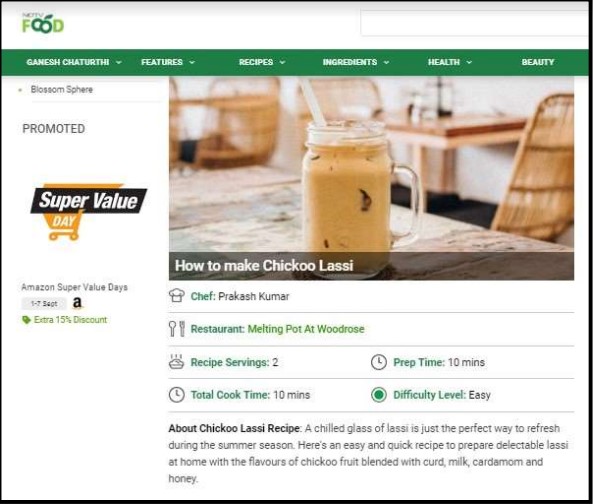Viewport: 593px width, 504px height.
Task: Select the Difficulty Level green radio indicator
Action: pyautogui.click(x=379, y=395)
